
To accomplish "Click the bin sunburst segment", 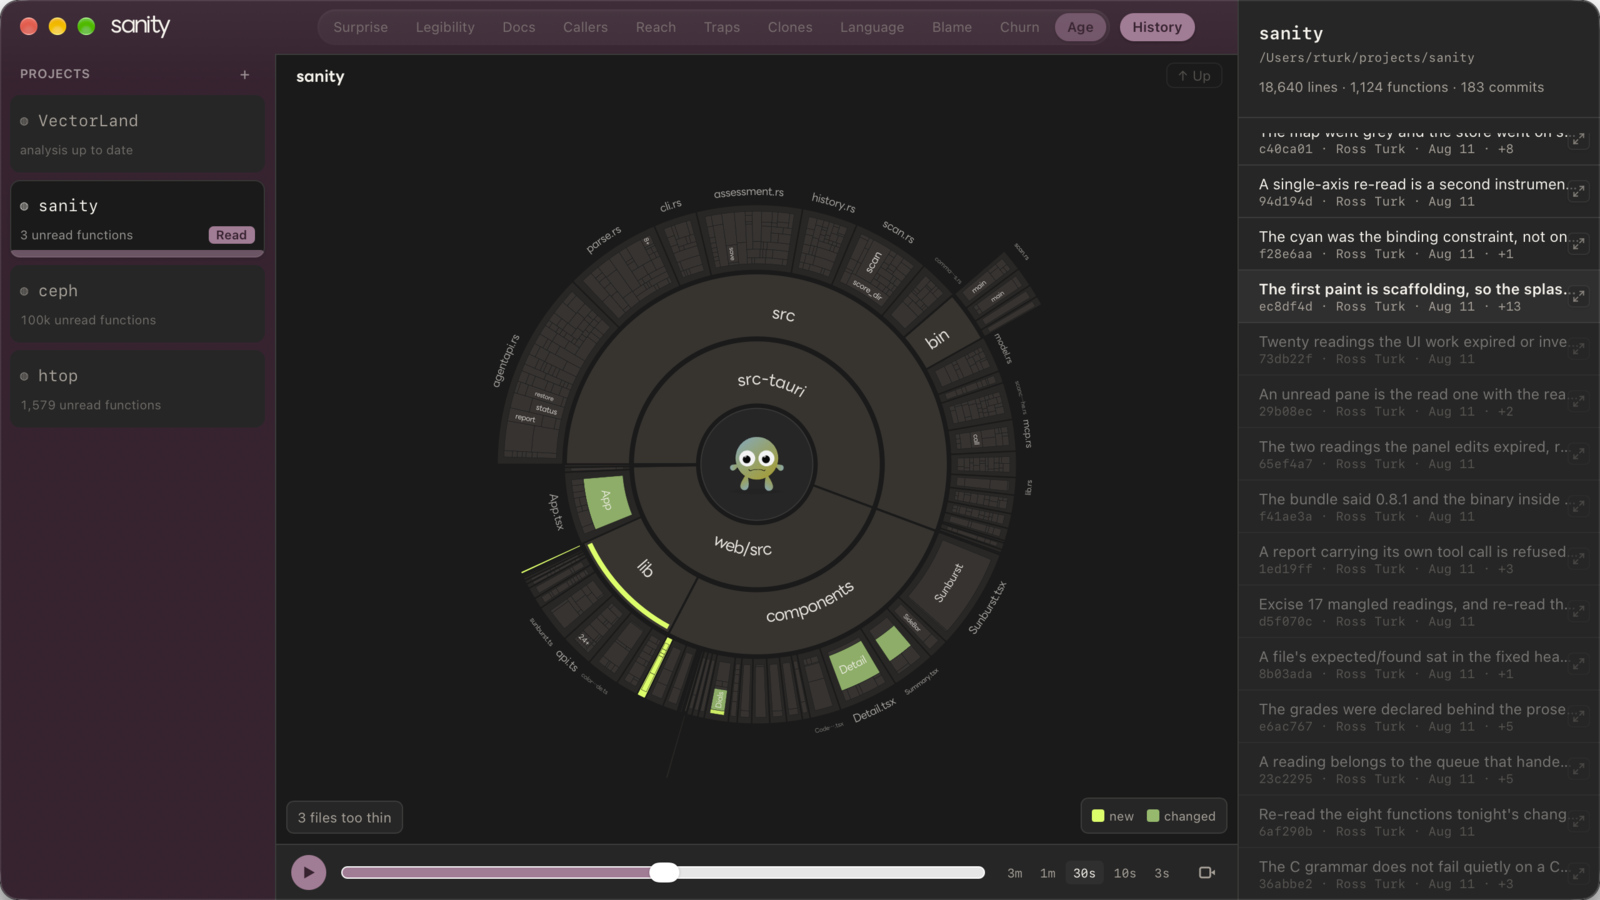I will (x=936, y=339).
